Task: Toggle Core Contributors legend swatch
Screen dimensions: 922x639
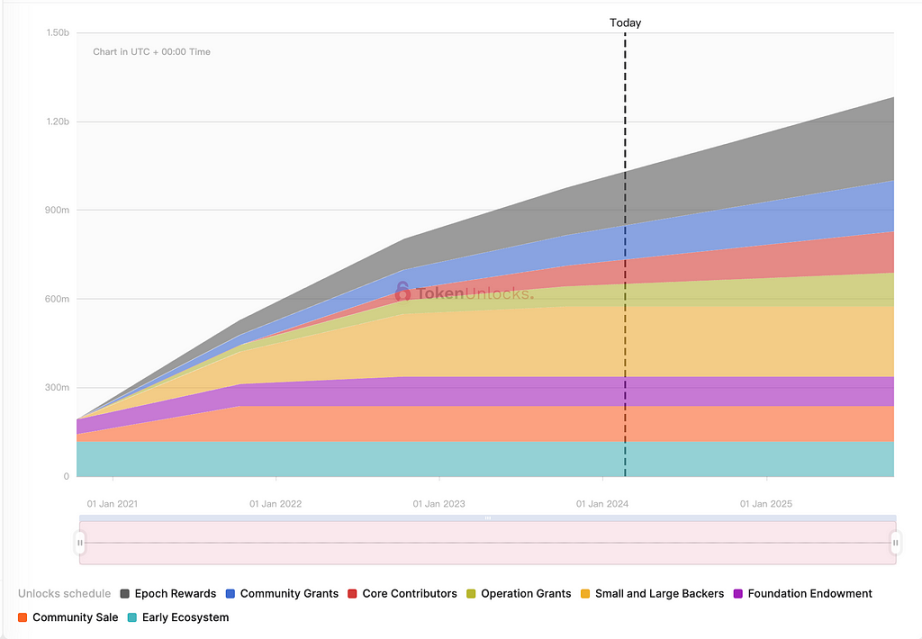Action: 352,594
